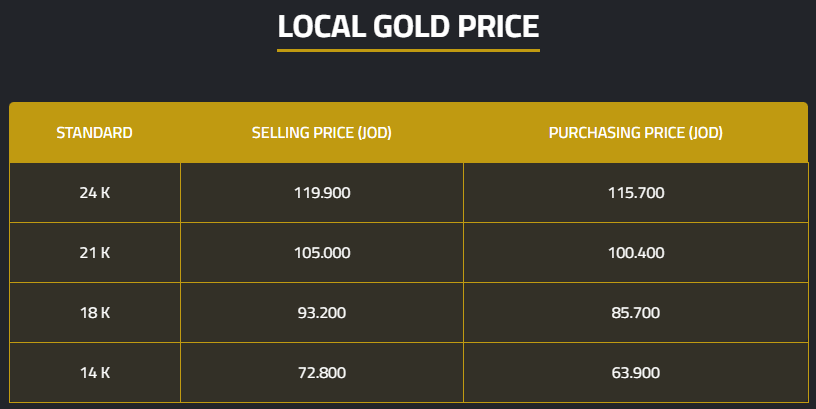The height and width of the screenshot is (409, 816).
Task: Click the PURCHASING PRICE (JOD) header
Action: click(635, 132)
